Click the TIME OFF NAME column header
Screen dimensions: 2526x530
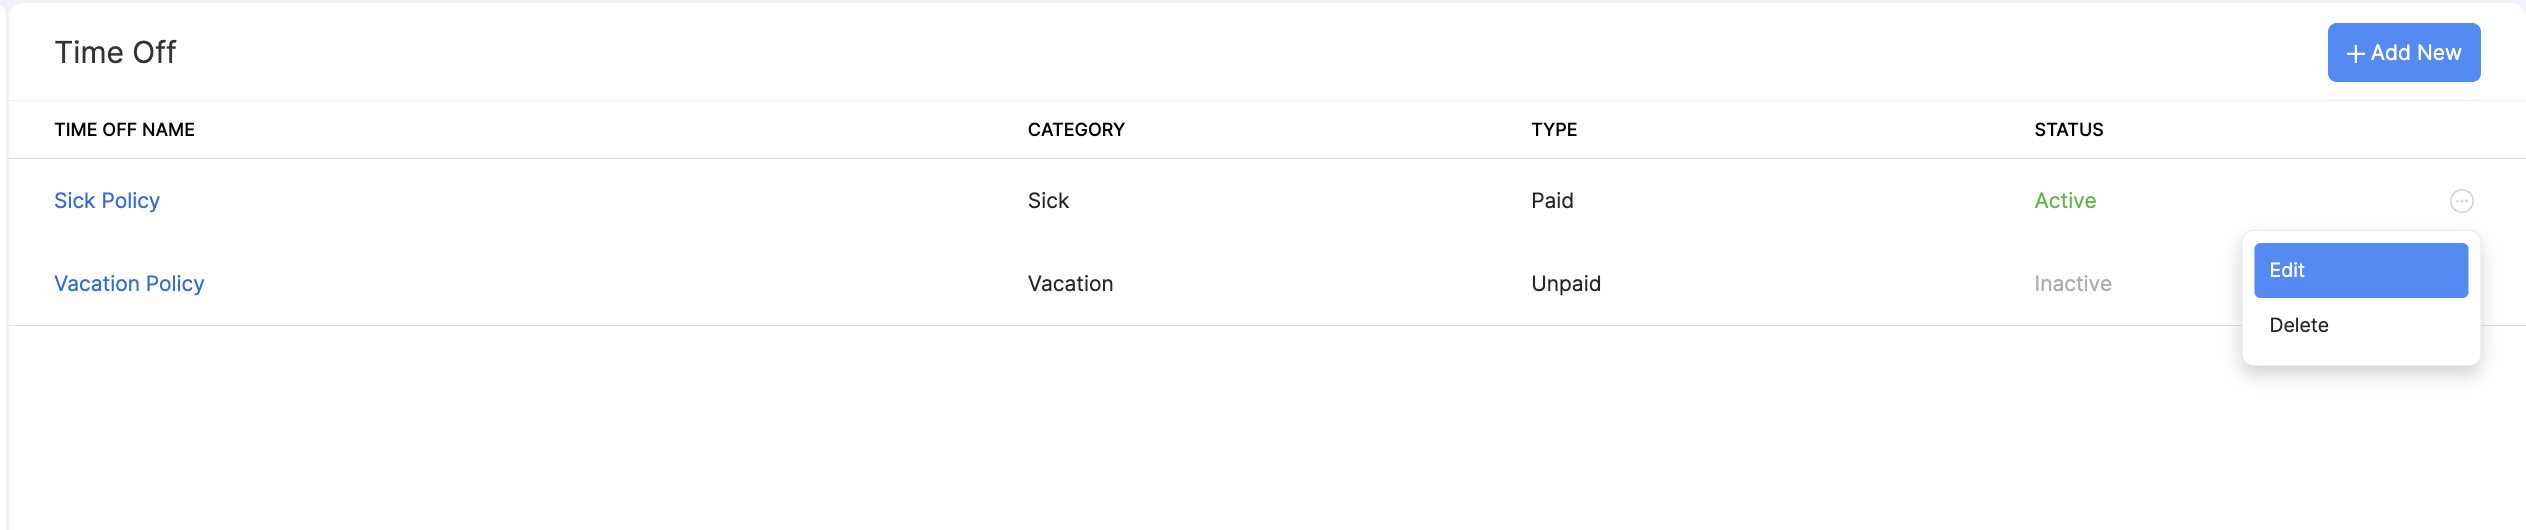[124, 130]
